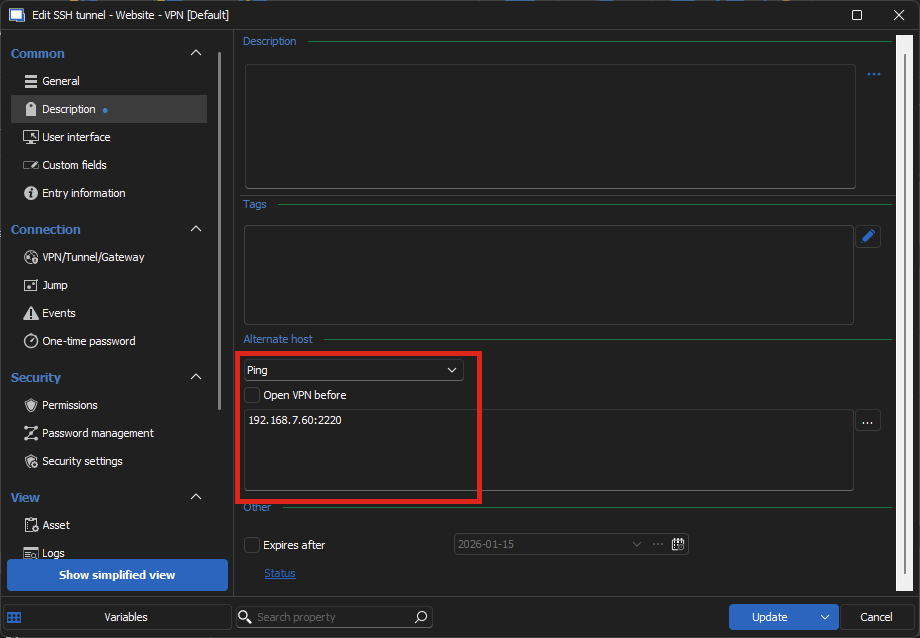The width and height of the screenshot is (920, 638).
Task: Open the Ping alternate host dropdown
Action: [354, 370]
